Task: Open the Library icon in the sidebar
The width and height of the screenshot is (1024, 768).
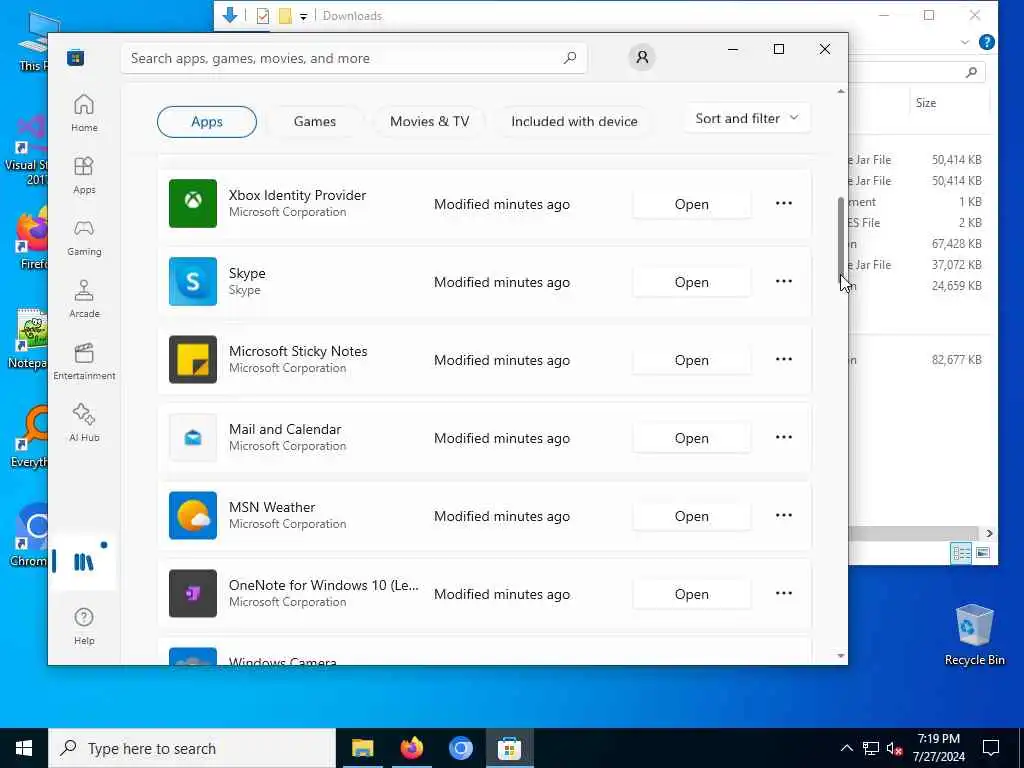Action: point(84,561)
